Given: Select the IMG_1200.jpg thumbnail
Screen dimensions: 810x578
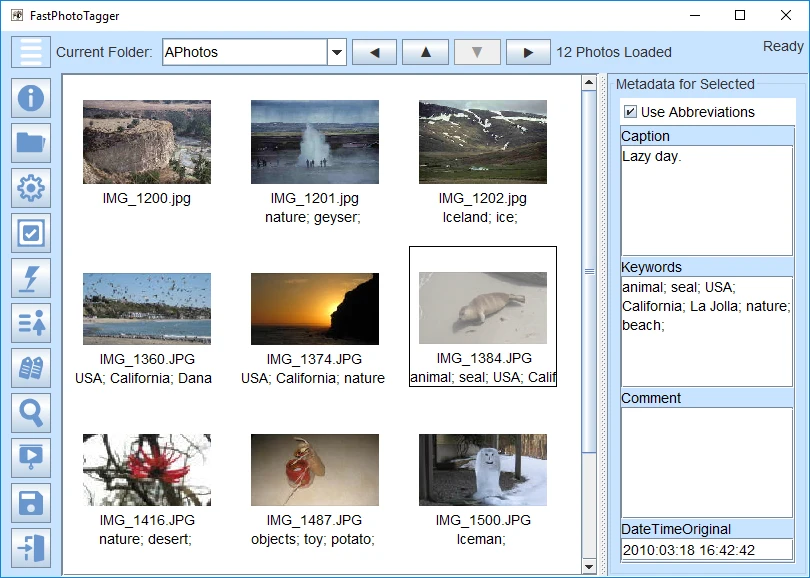Looking at the screenshot, I should [146, 141].
